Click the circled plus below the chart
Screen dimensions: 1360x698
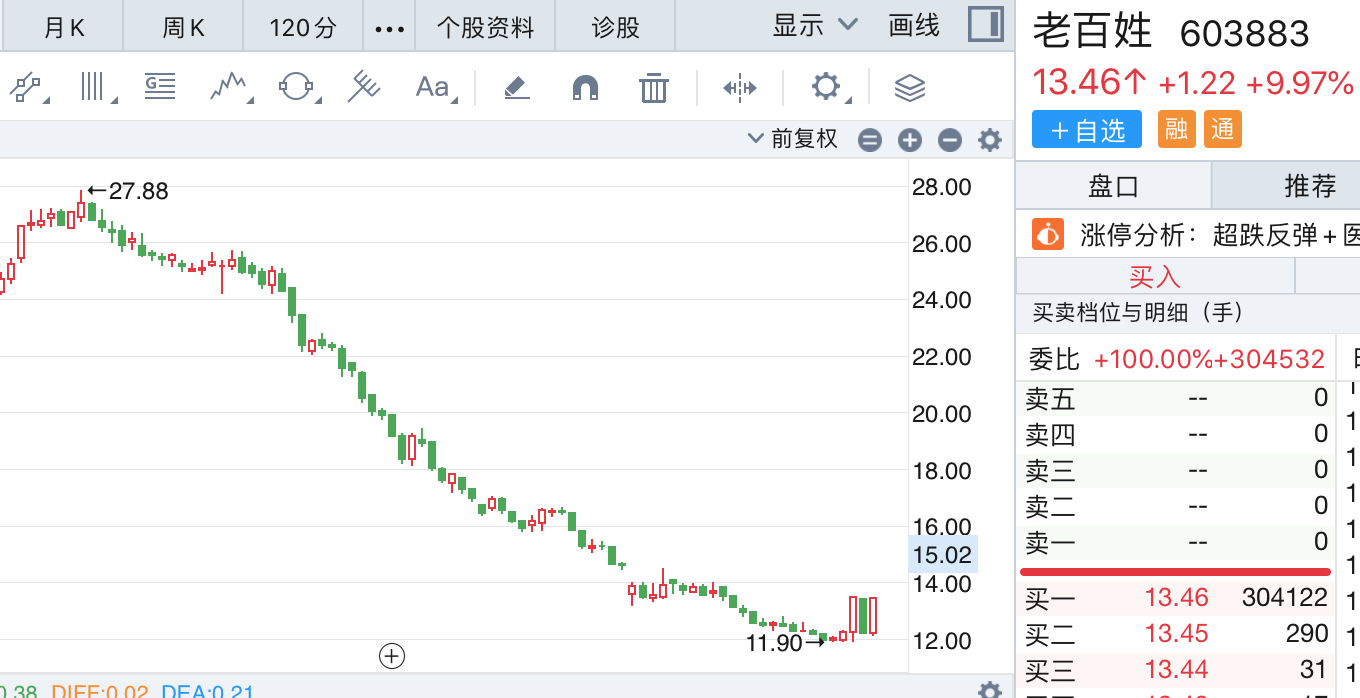[392, 656]
